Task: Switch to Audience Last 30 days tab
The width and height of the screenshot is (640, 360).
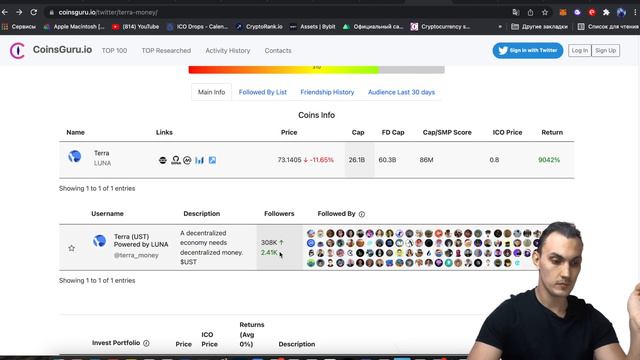Action: 401,92
